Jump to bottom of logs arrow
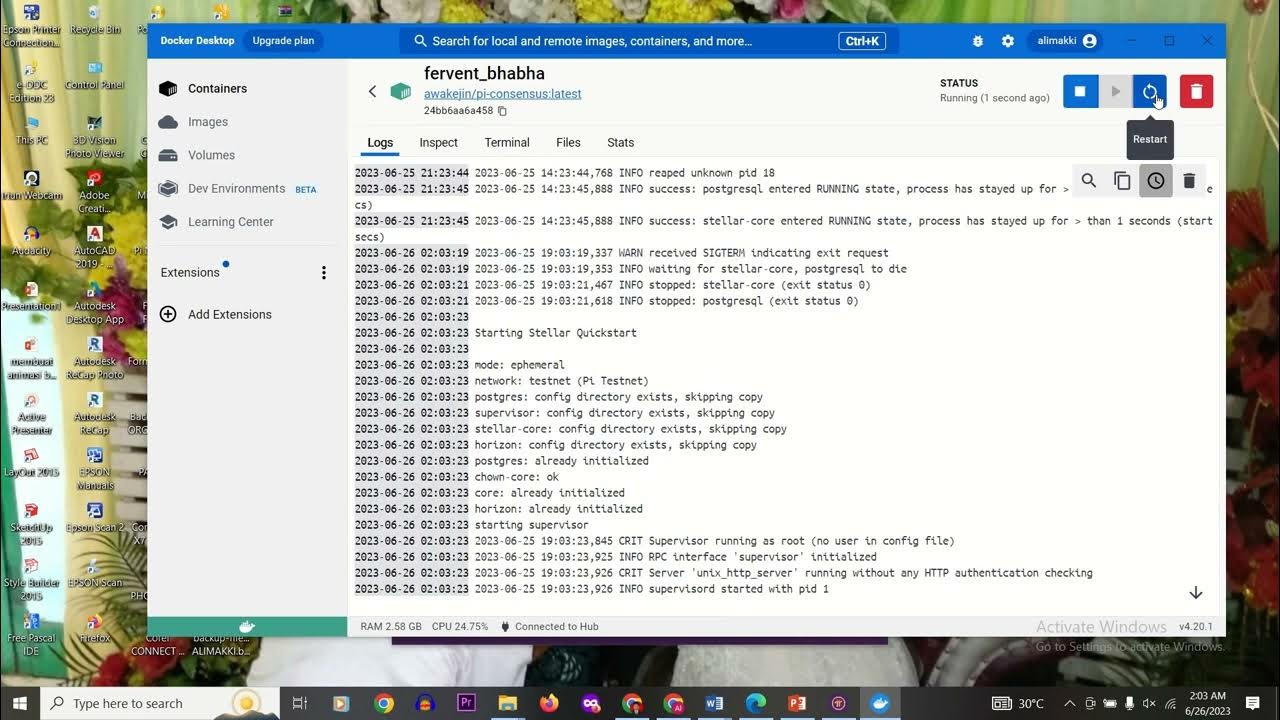1280x720 pixels. (x=1195, y=593)
